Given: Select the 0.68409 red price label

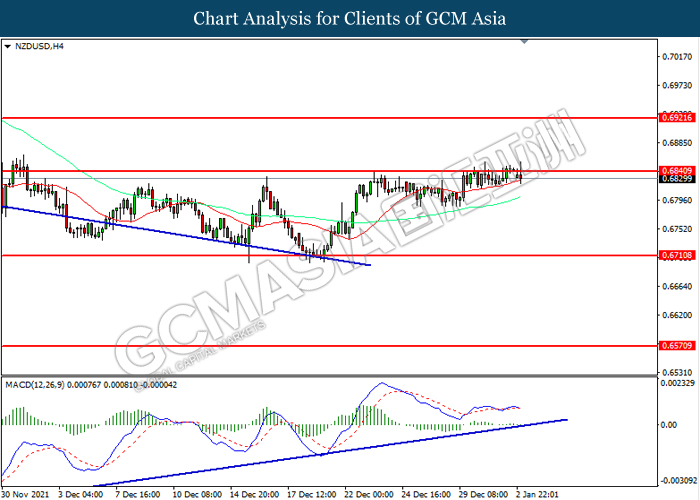Looking at the screenshot, I should click(x=677, y=171).
